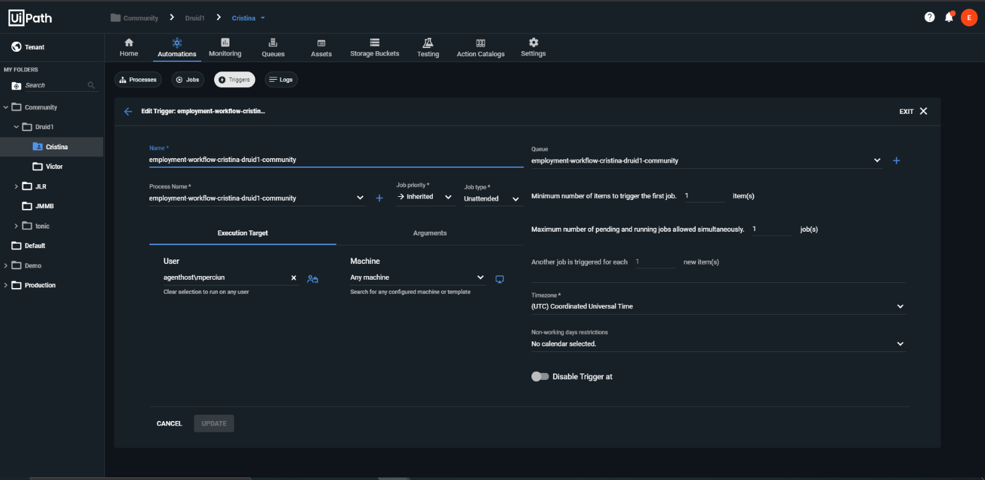Open the Logs pill
The height and width of the screenshot is (480, 985).
tap(281, 80)
